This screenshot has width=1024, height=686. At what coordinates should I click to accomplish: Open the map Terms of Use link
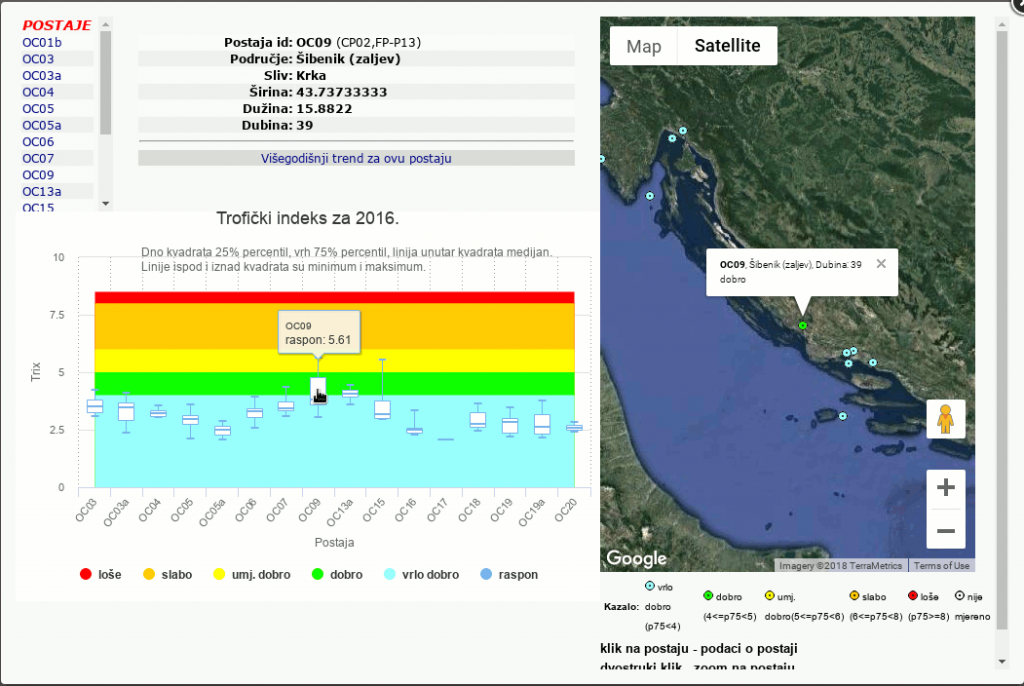(x=941, y=566)
